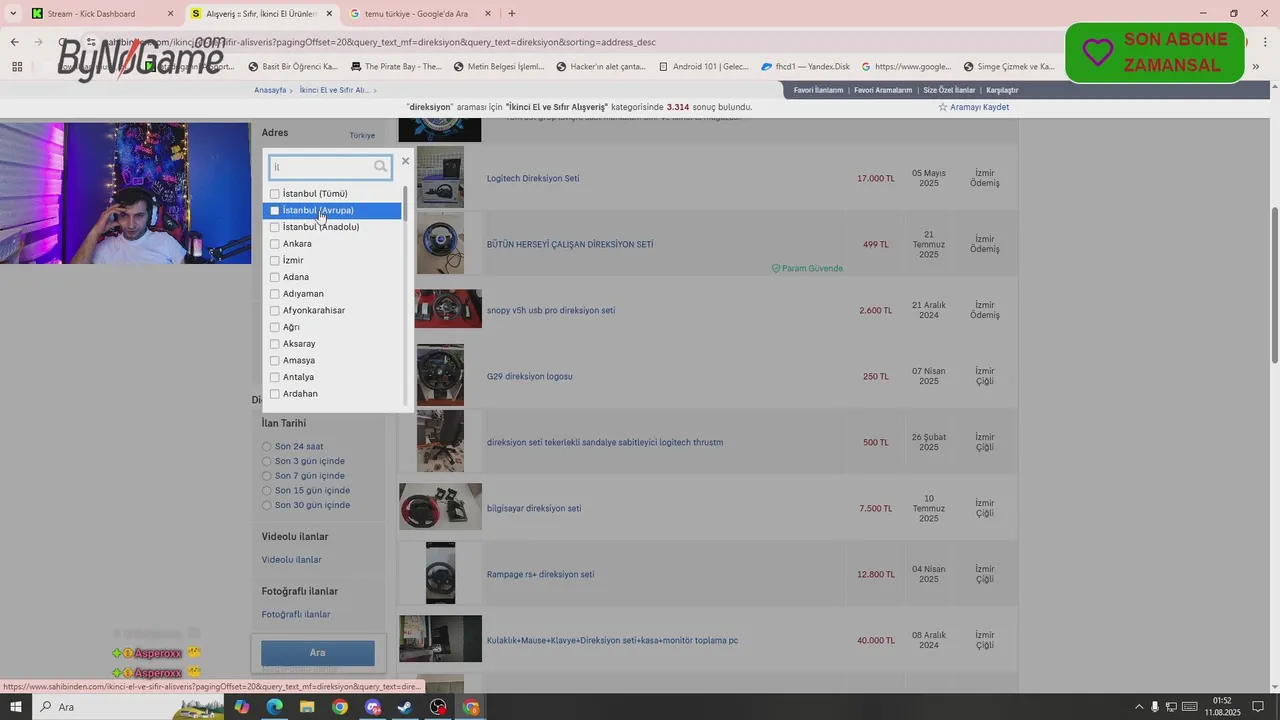Check İstanbul (Anadolu) checkbox
Image resolution: width=1280 pixels, height=720 pixels.
tap(275, 227)
